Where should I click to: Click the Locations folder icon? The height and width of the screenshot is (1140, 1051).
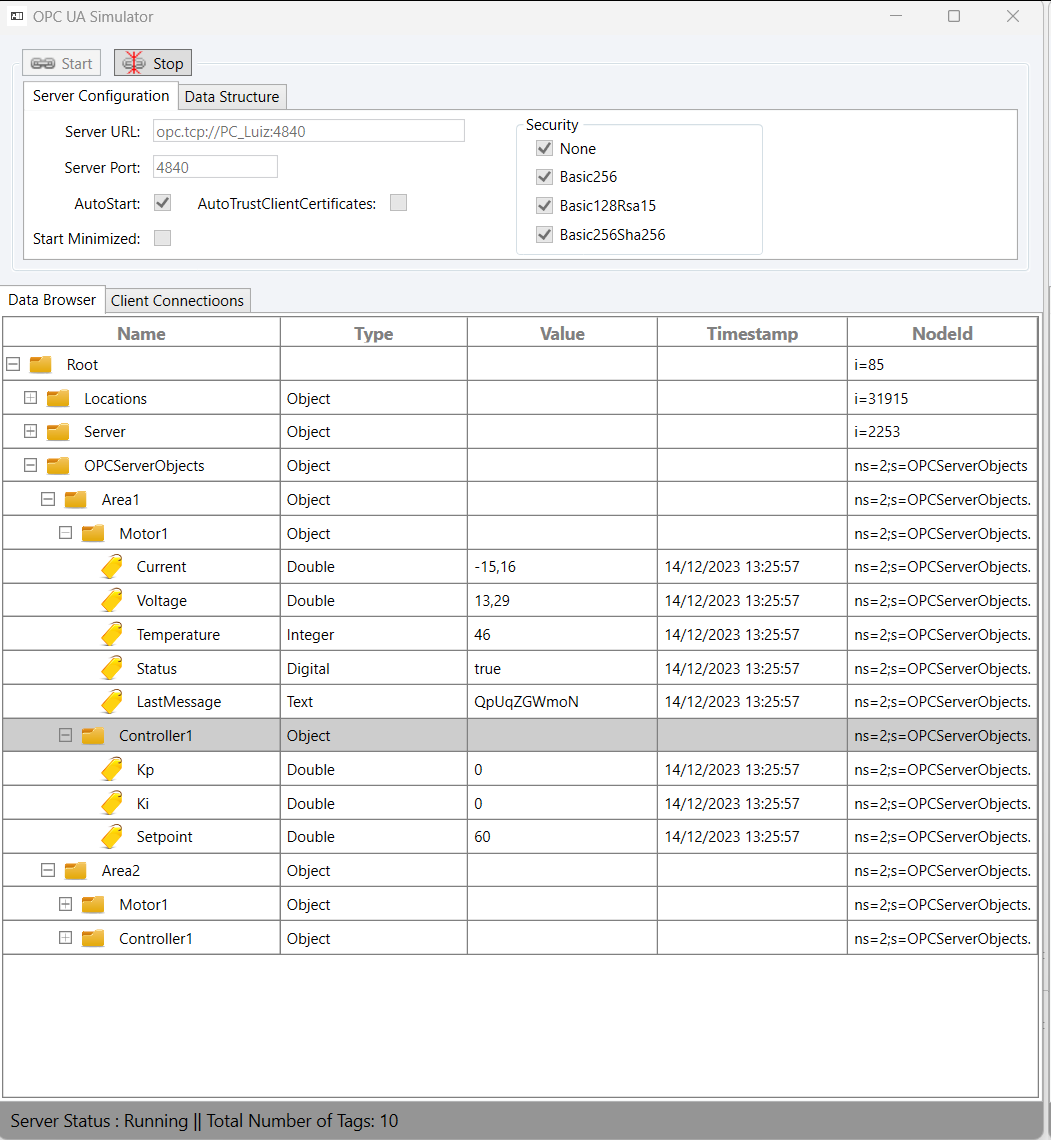pos(58,399)
